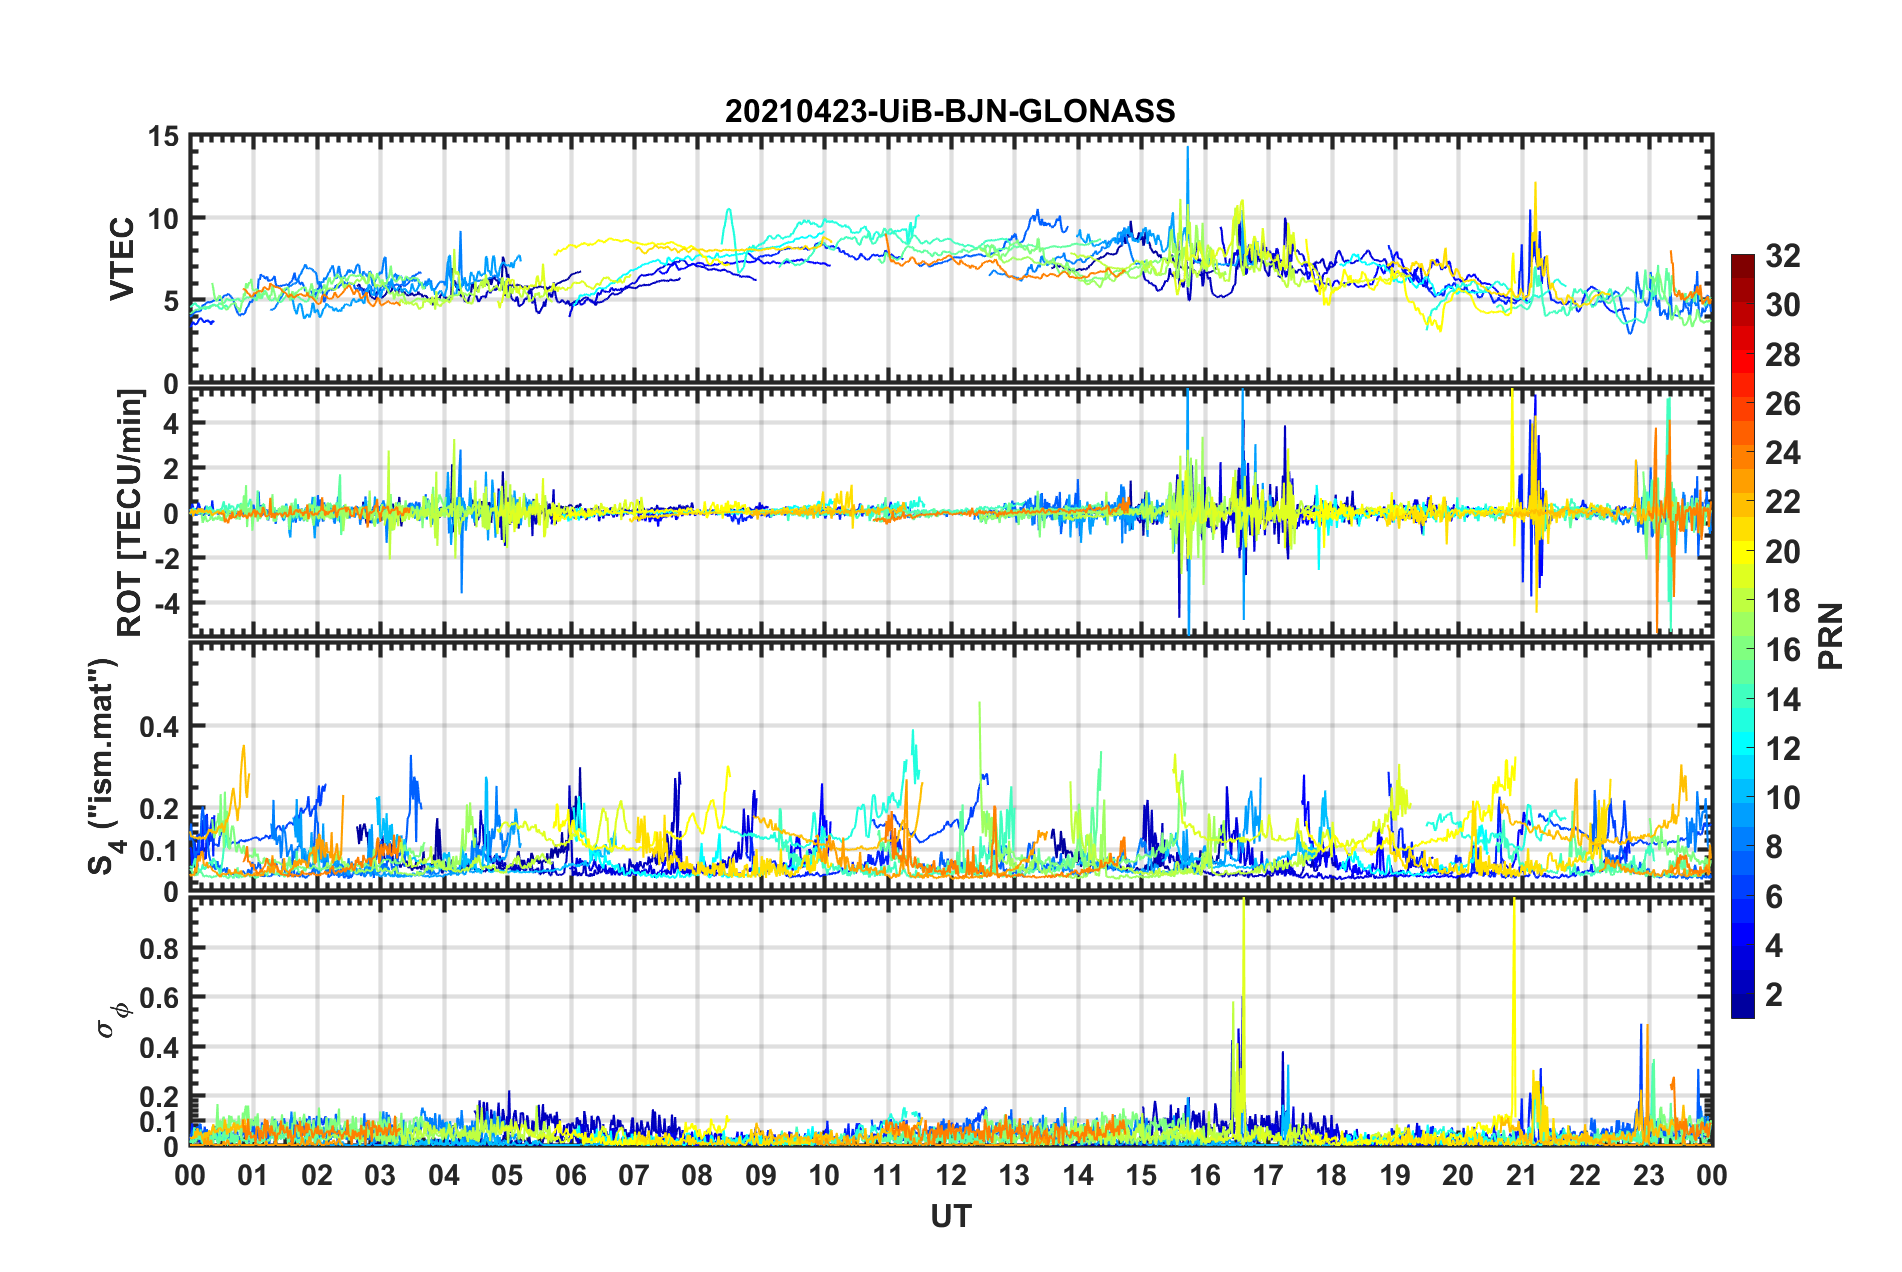
Task: Click VTEC axis tick label 15
Action: point(163,136)
